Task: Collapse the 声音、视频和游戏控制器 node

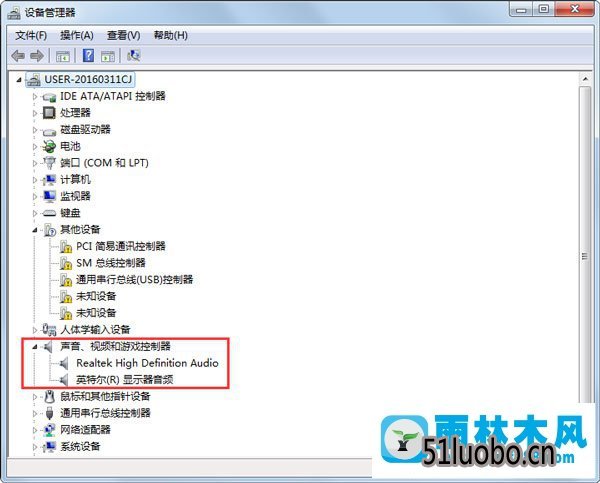Action: click(x=35, y=347)
